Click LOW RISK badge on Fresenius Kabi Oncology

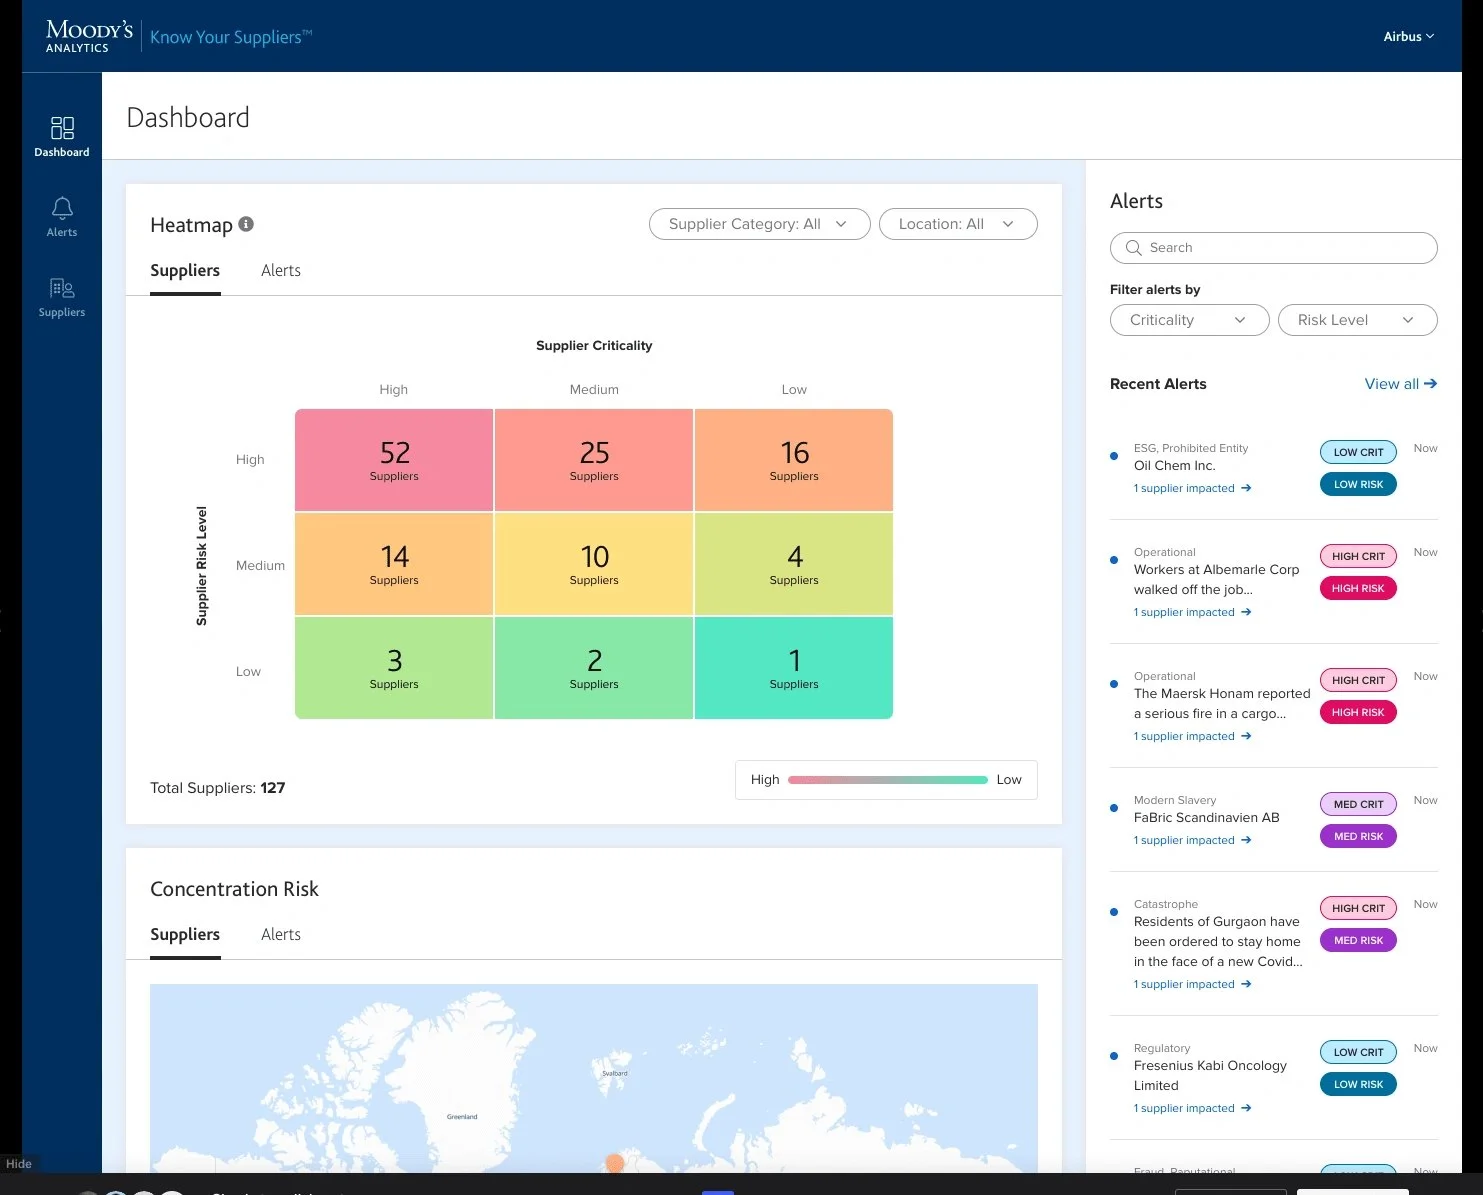pyautogui.click(x=1358, y=1084)
